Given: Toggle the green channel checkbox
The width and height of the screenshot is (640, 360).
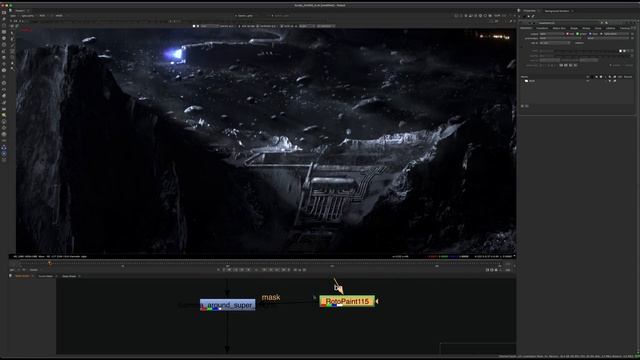Looking at the screenshot, I should click(578, 34).
